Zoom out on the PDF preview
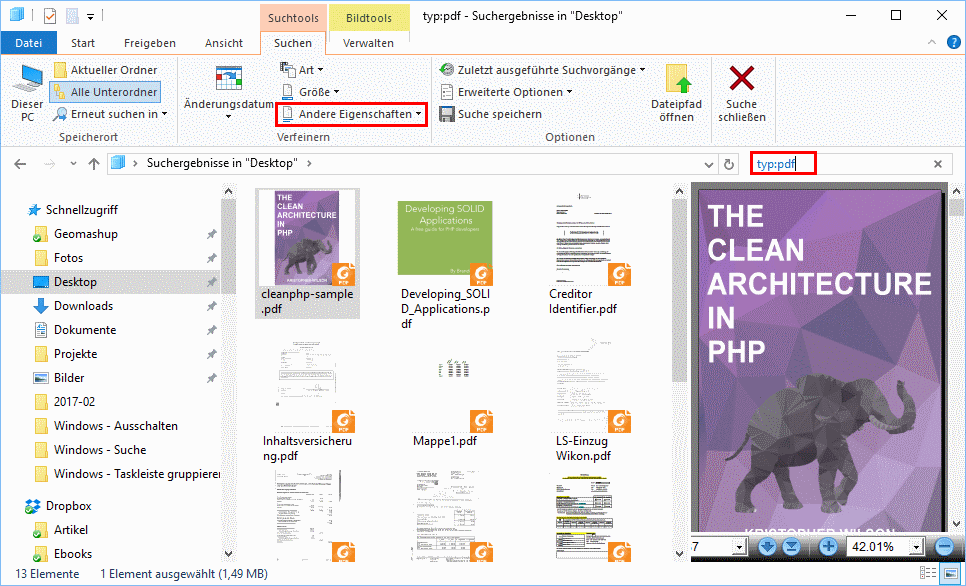 pyautogui.click(x=944, y=547)
